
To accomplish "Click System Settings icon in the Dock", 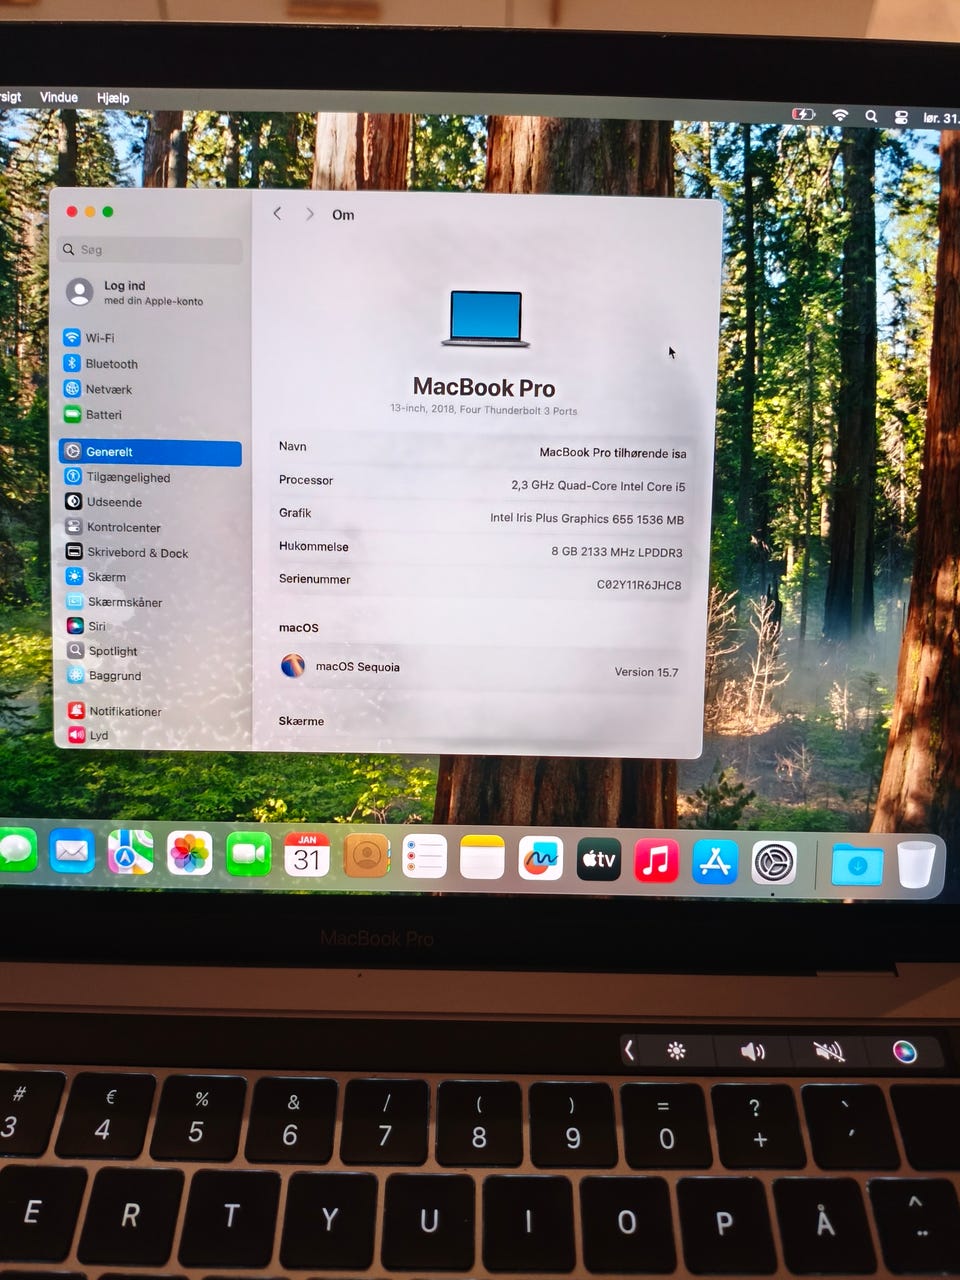I will (774, 862).
